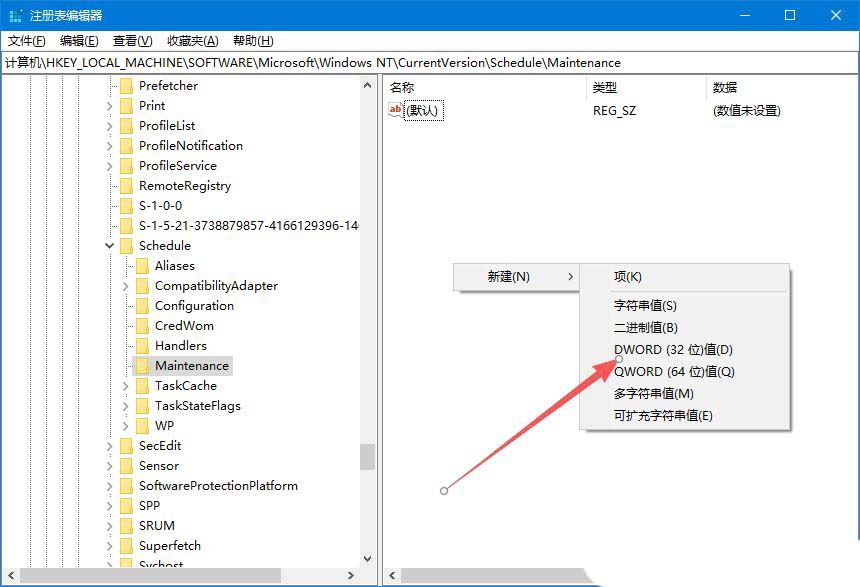Open the 帮助(H) menu

click(253, 41)
